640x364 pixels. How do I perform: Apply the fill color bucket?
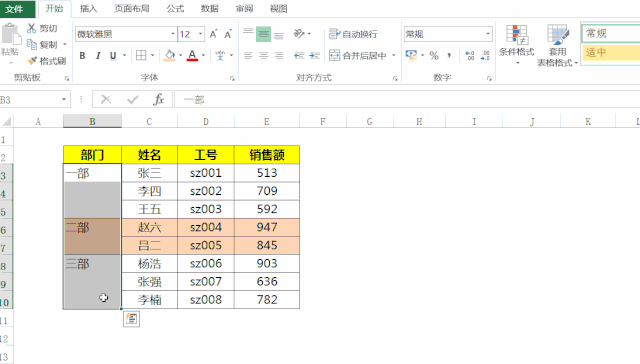[170, 55]
